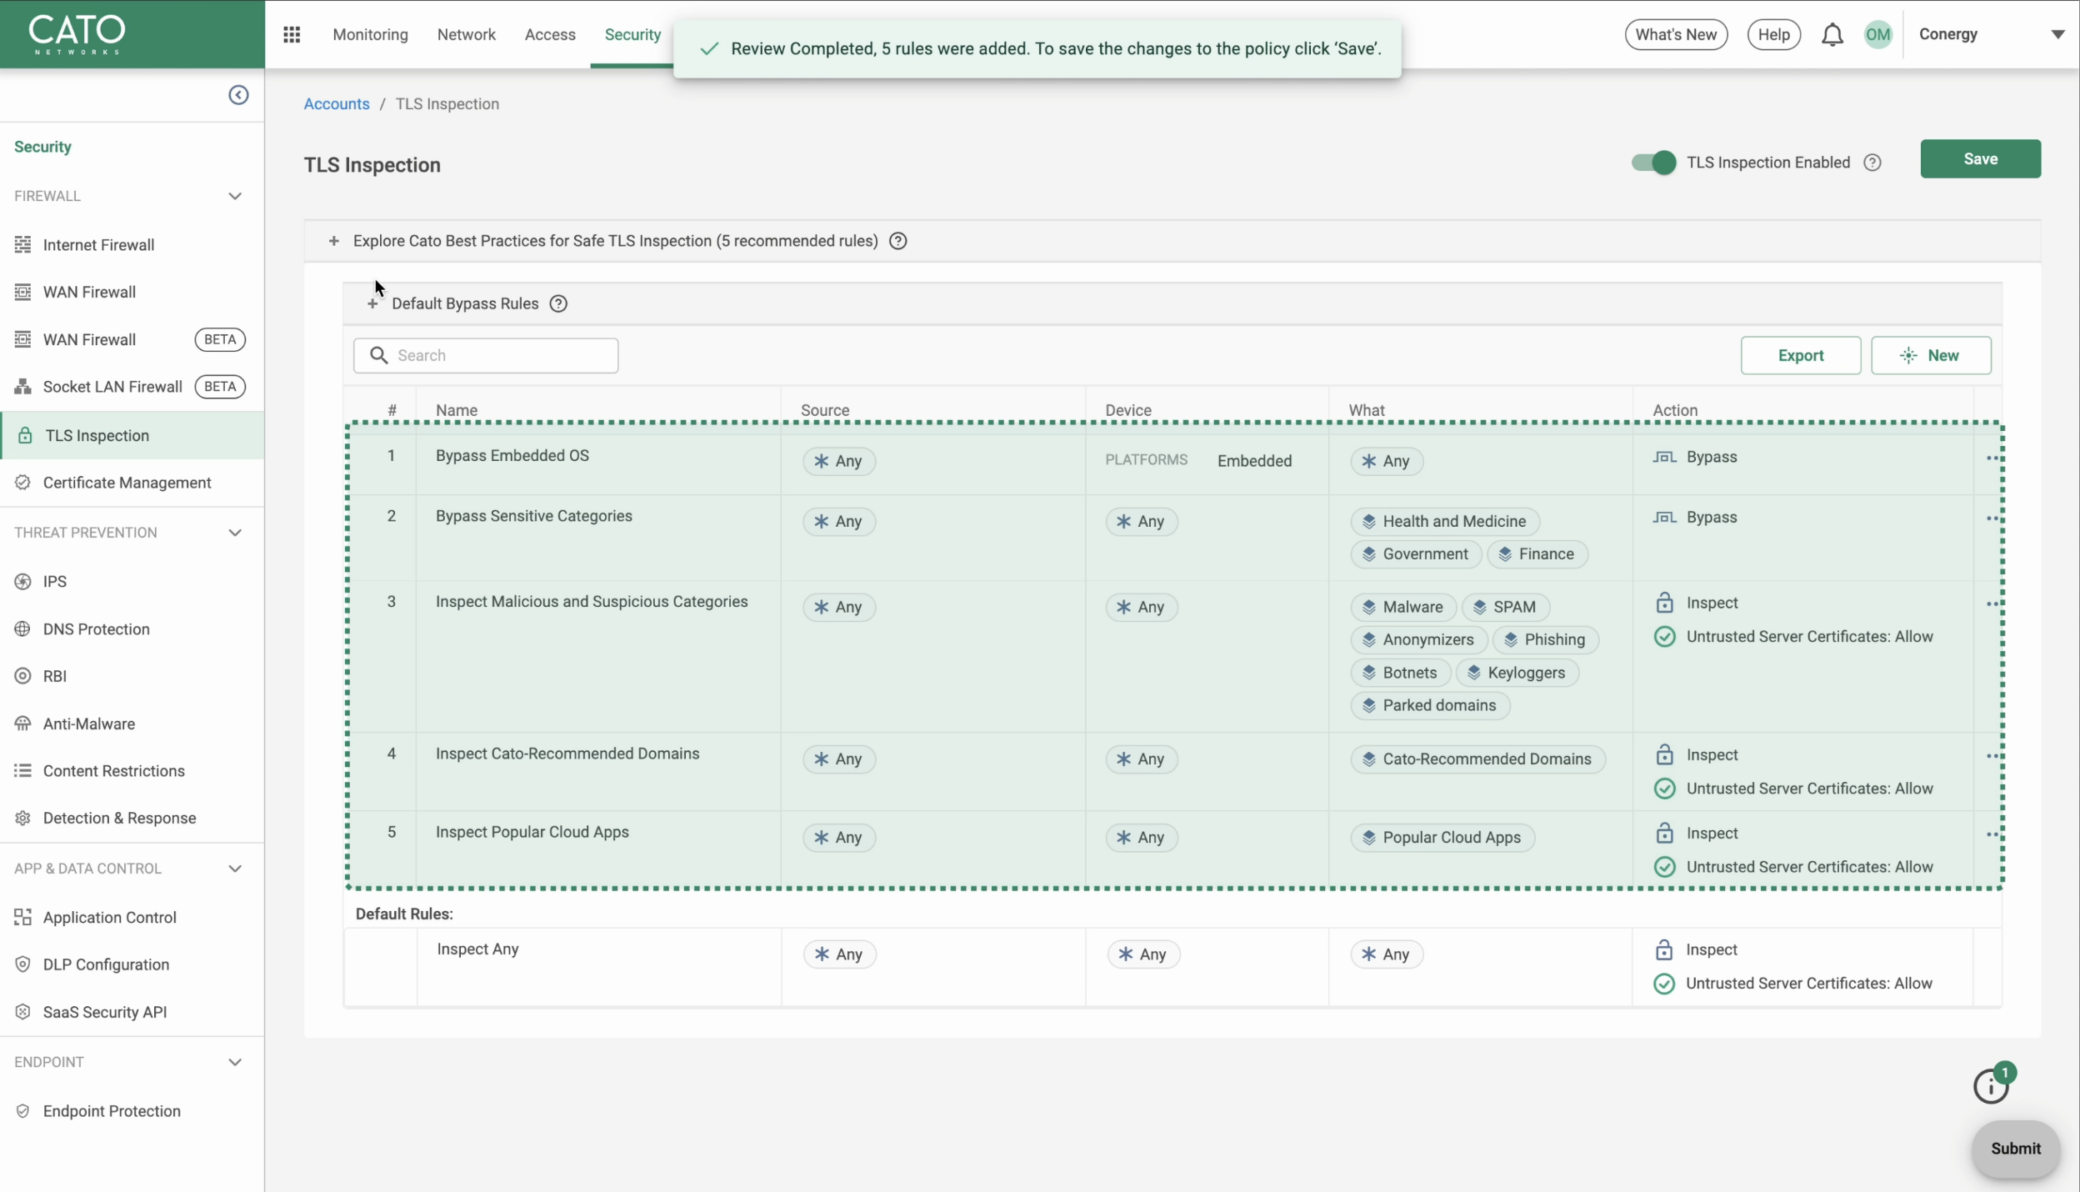Collapse the APP & DATA CONTROL section
The width and height of the screenshot is (2080, 1192).
235,869
